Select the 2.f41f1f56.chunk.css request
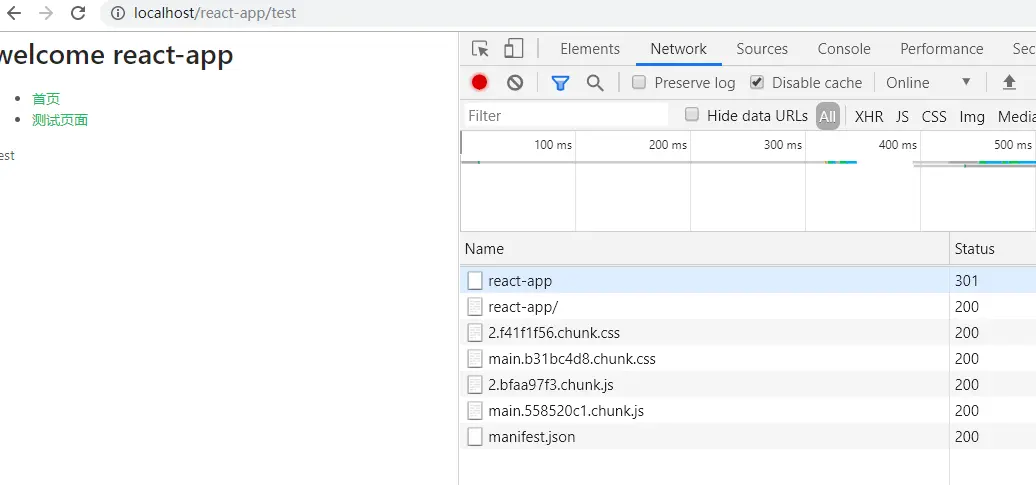 pyautogui.click(x=748, y=332)
